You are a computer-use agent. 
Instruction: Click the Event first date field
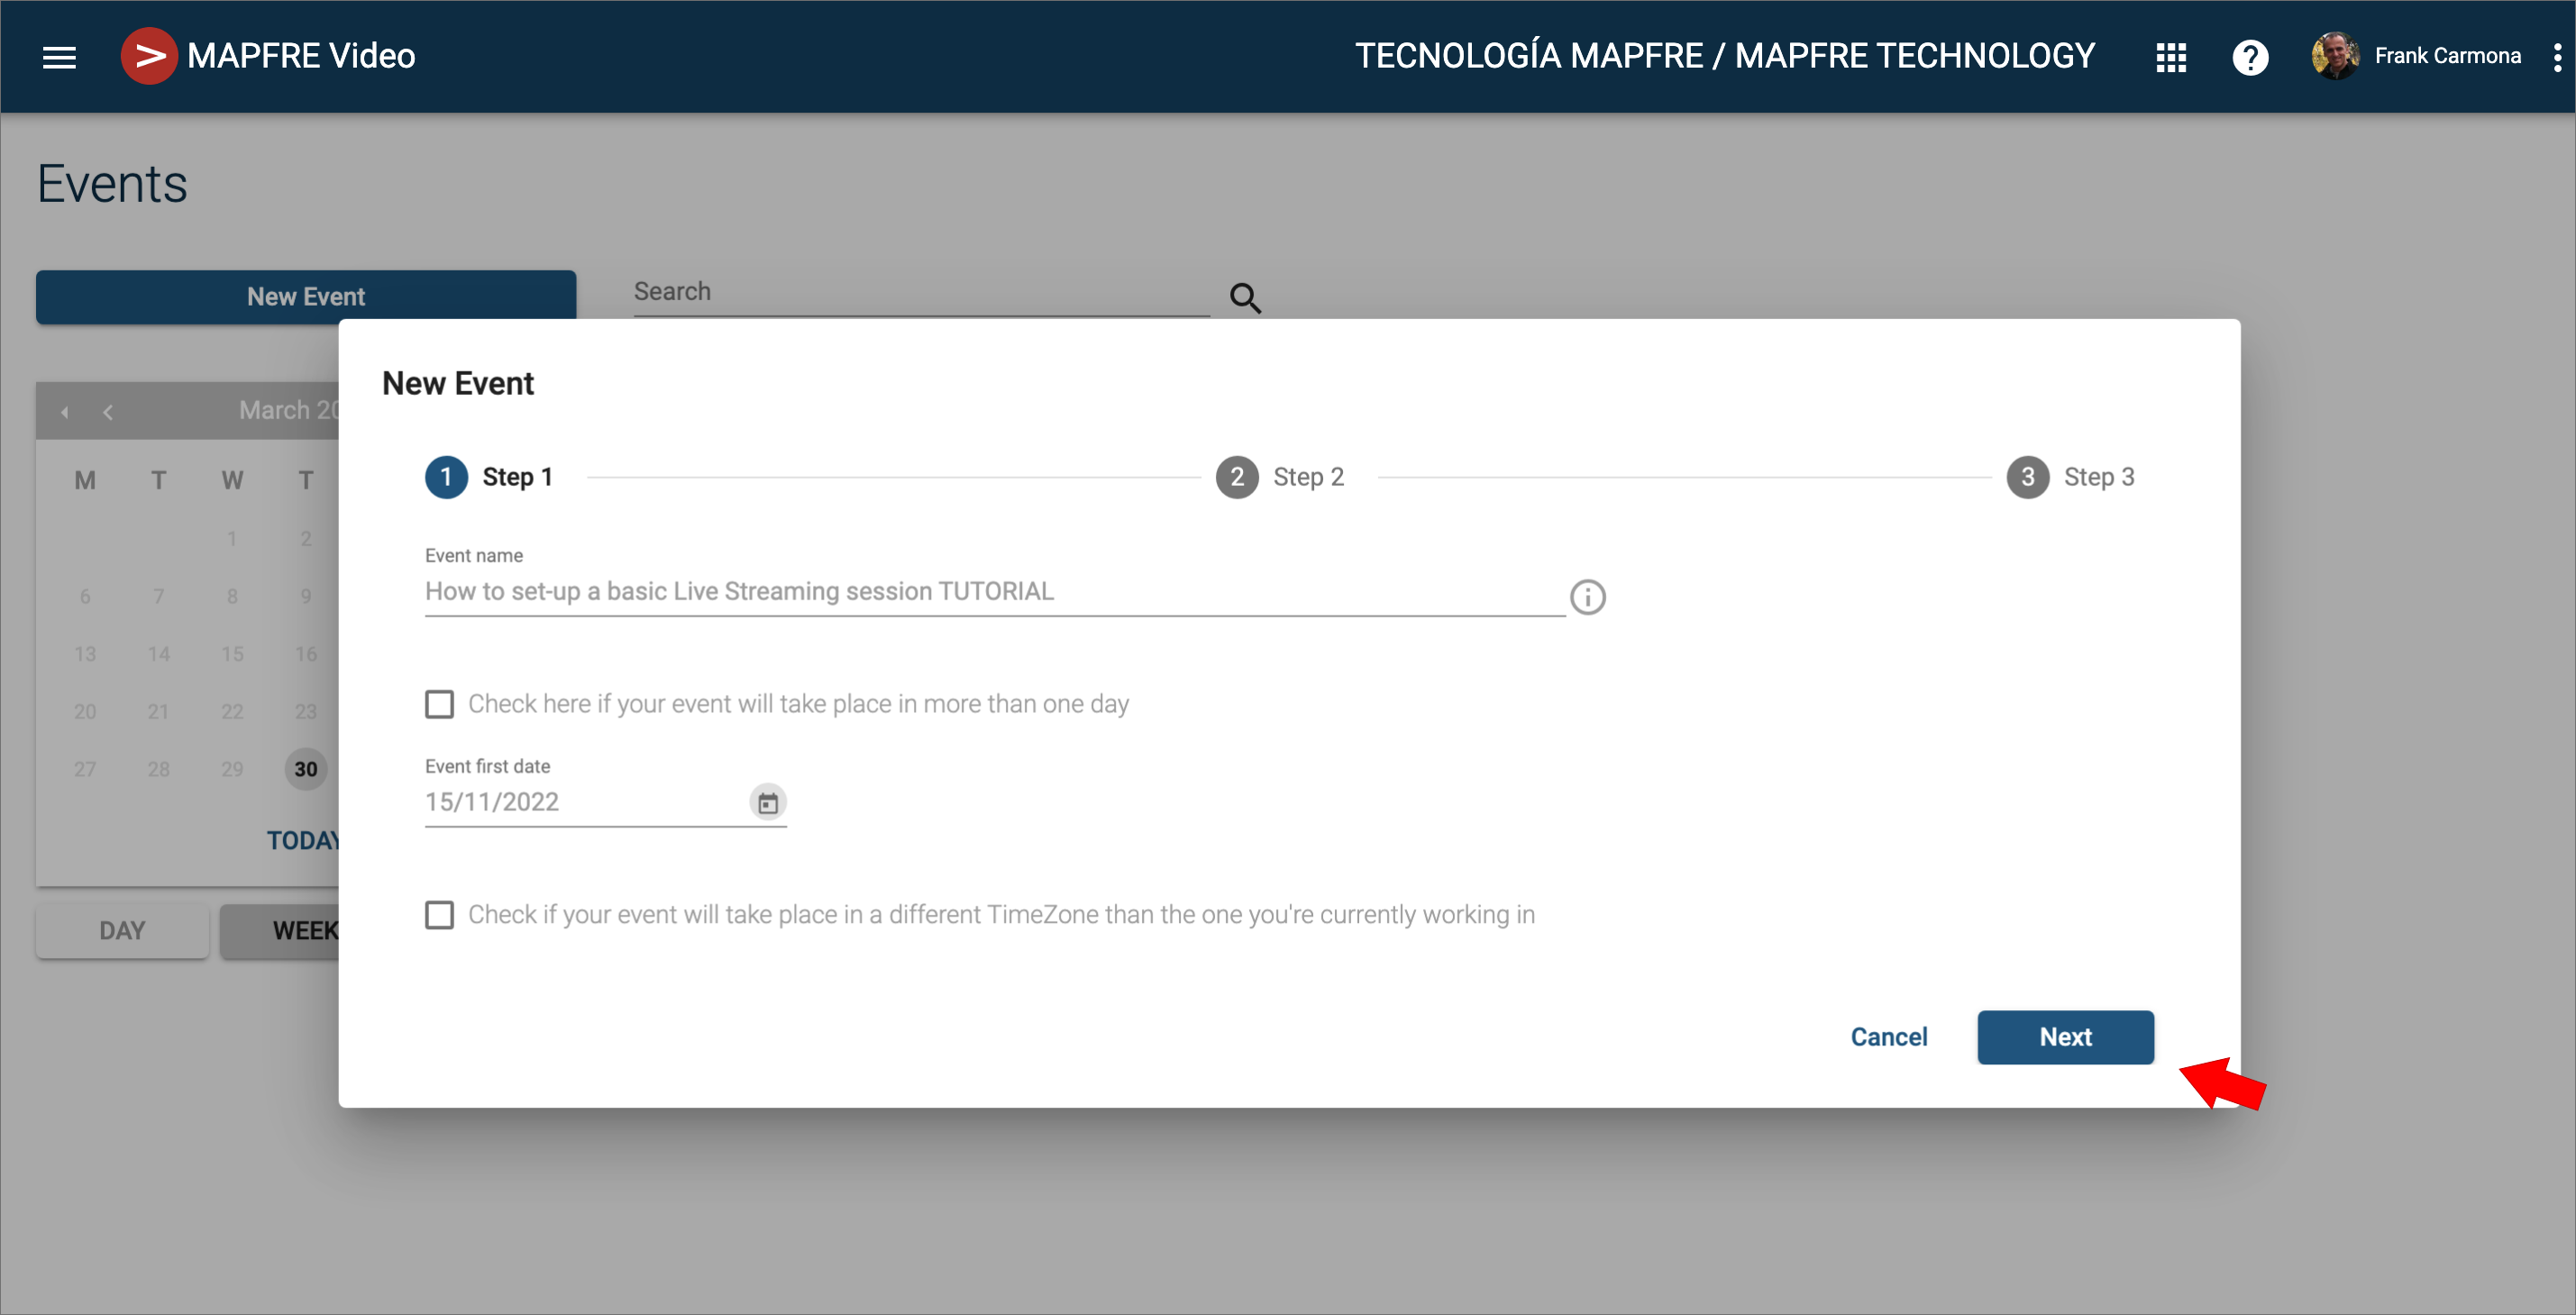pos(580,802)
